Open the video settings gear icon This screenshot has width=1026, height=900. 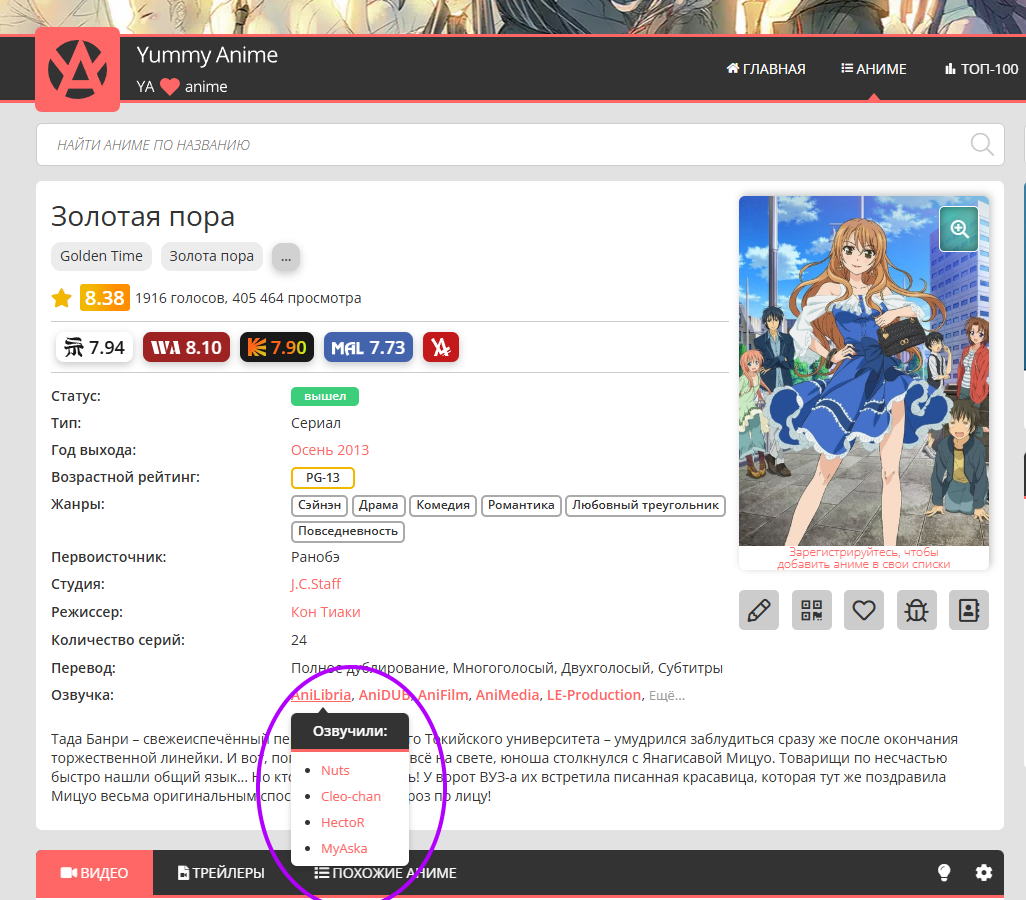click(x=983, y=872)
